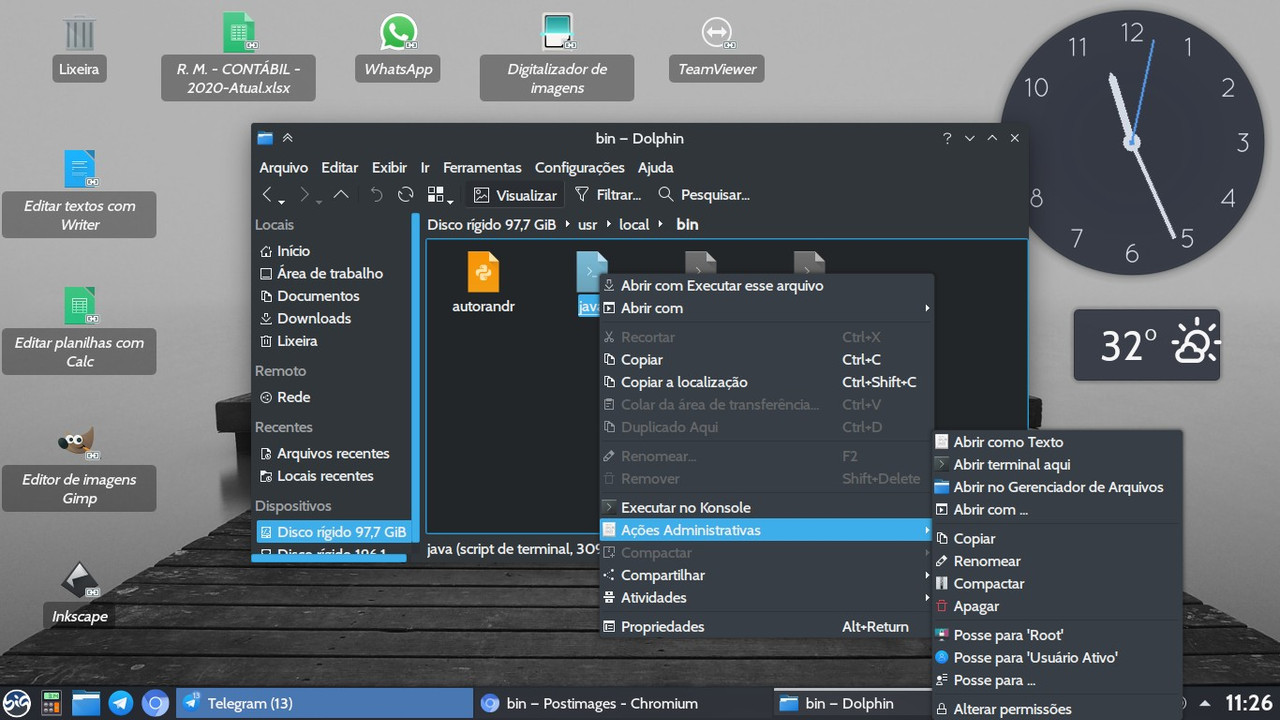Choose Apagar in administrative submenu

[1057, 606]
